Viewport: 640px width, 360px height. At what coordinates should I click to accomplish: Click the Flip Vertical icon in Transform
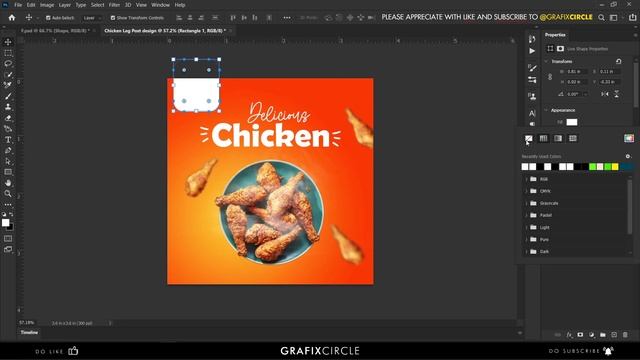[x=616, y=94]
